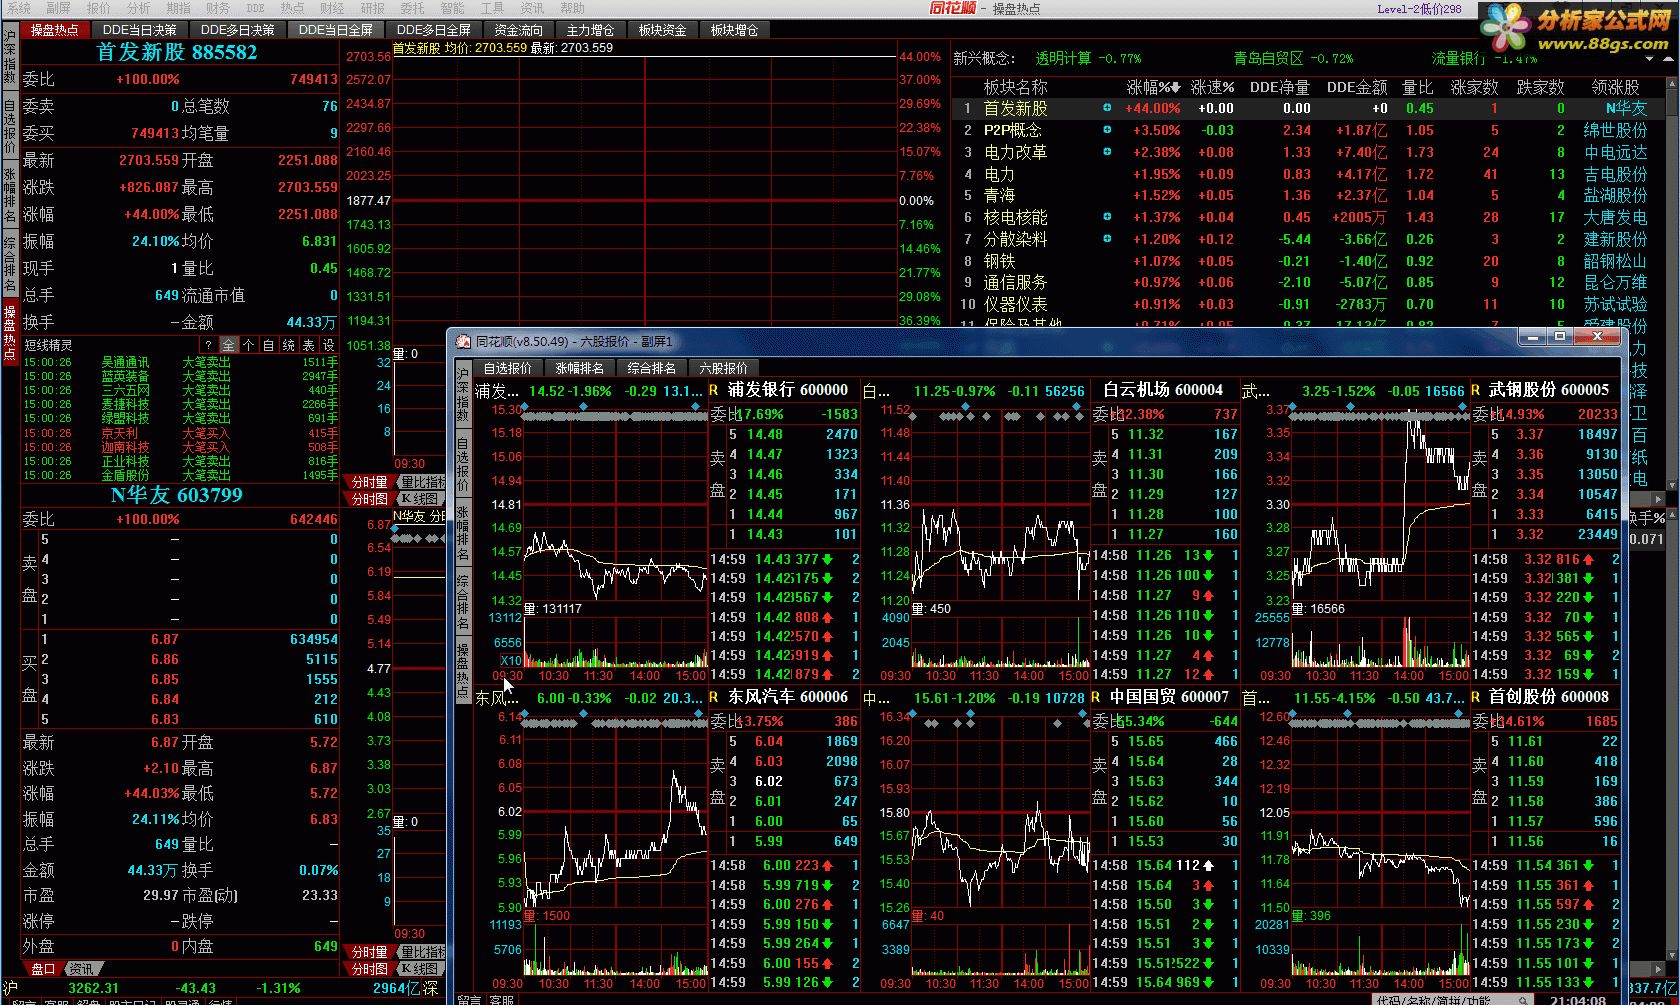This screenshot has width=1680, height=1005.
Task: Click the ? help icon in 短线精灵 panel
Action: tap(209, 345)
